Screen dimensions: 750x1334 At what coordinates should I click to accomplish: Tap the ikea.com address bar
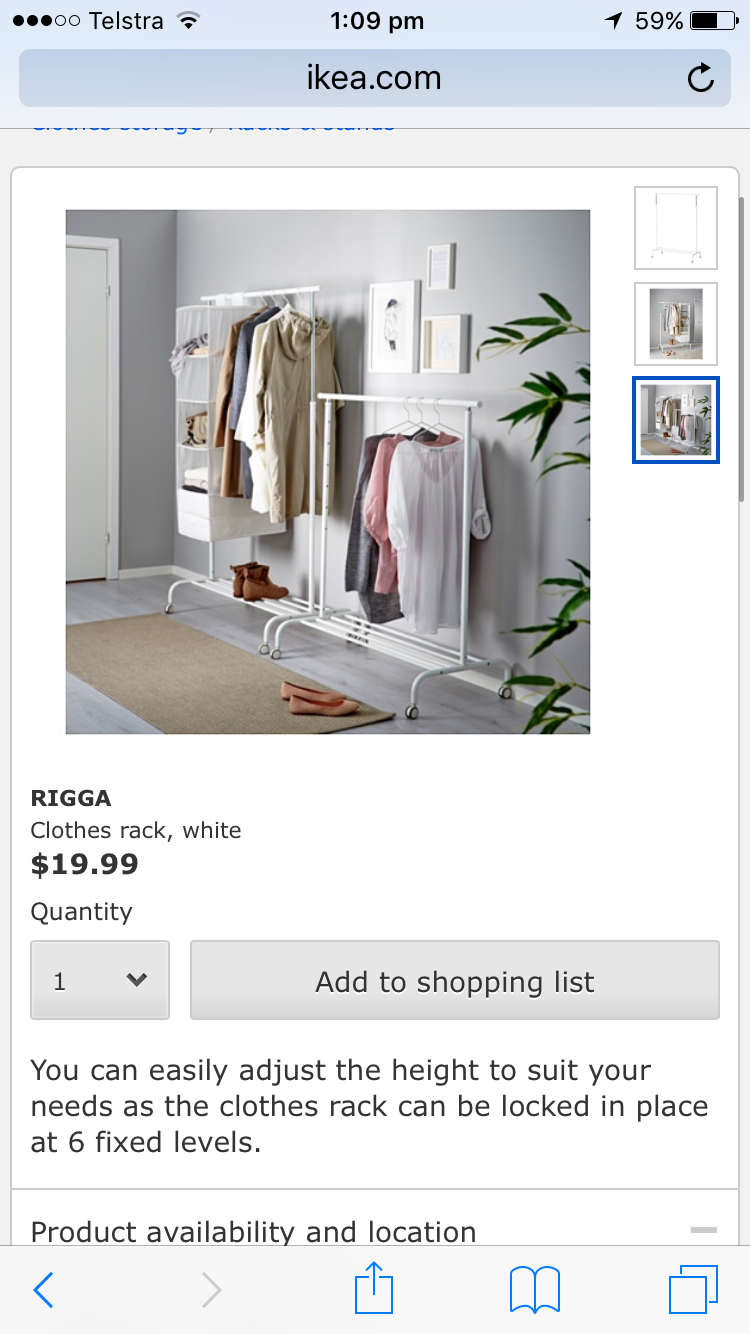coord(375,78)
